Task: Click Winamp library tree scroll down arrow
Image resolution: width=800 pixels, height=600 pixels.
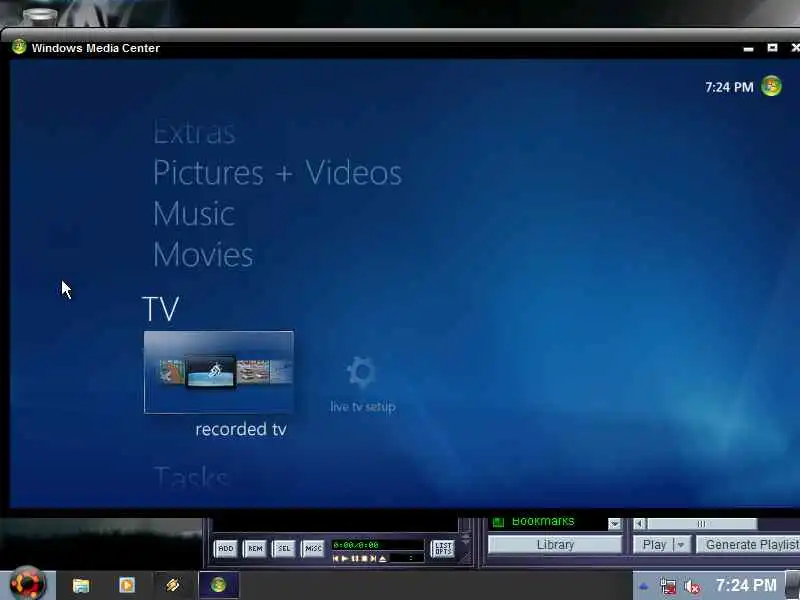Action: point(614,523)
